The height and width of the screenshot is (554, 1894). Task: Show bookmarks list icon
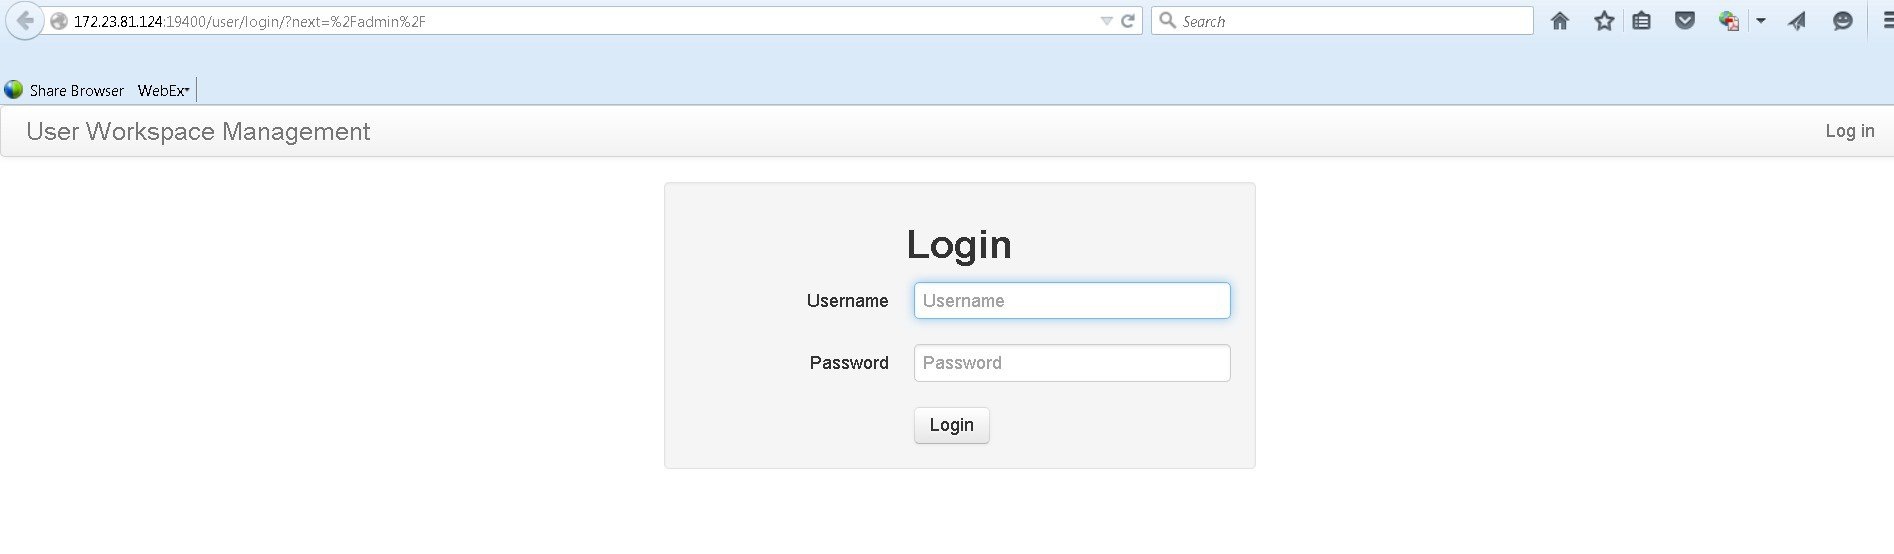[x=1641, y=21]
